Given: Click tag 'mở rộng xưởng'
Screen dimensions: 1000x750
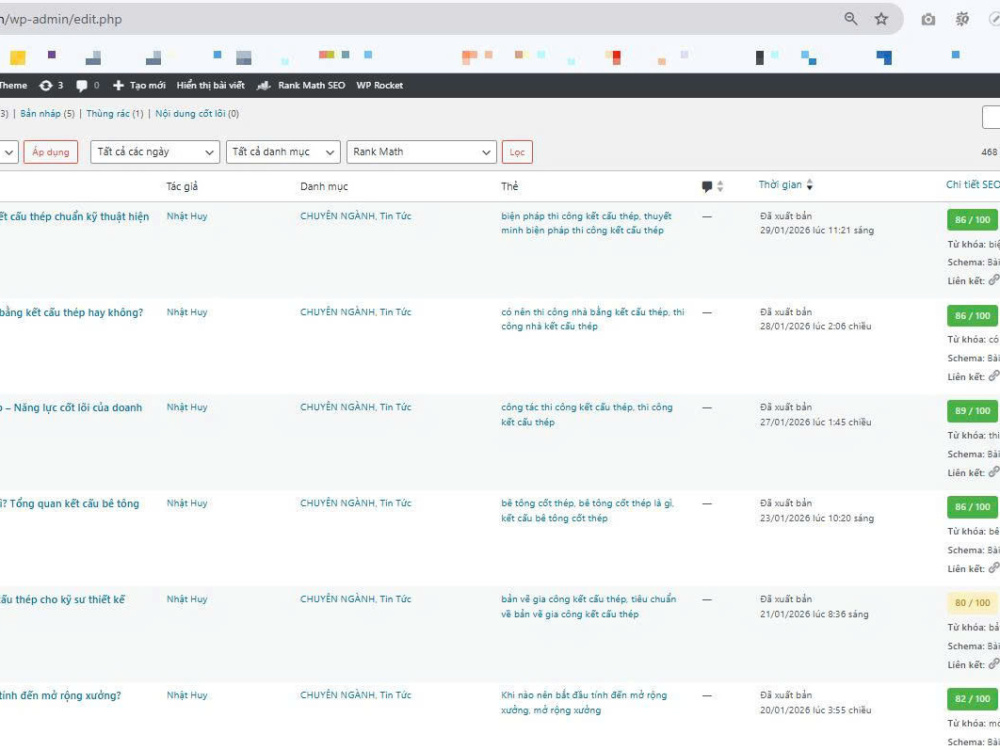Looking at the screenshot, I should point(568,710).
